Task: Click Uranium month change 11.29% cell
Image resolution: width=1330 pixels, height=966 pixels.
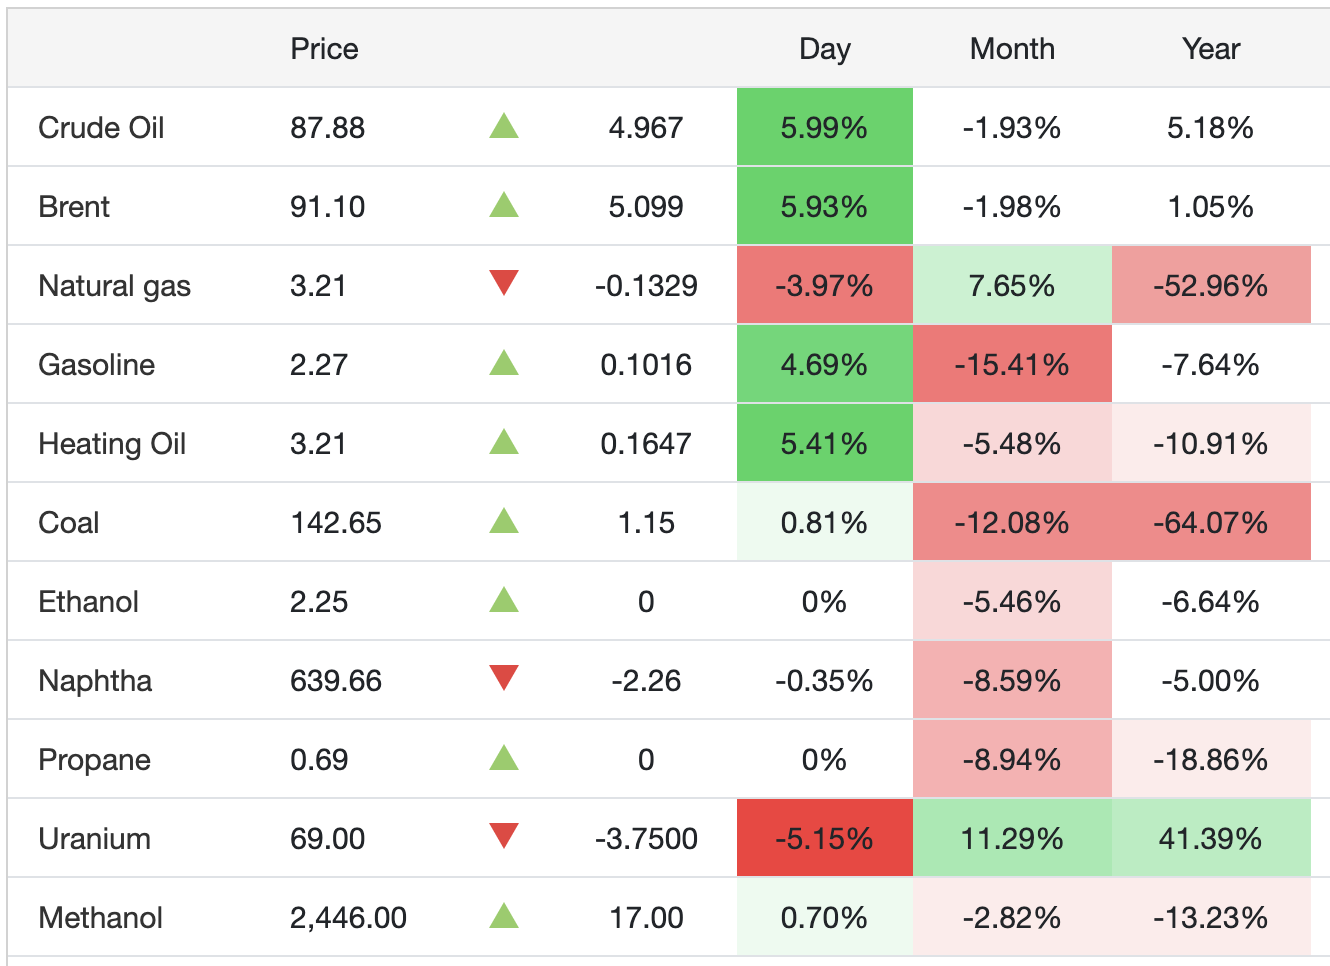Action: pos(1012,838)
